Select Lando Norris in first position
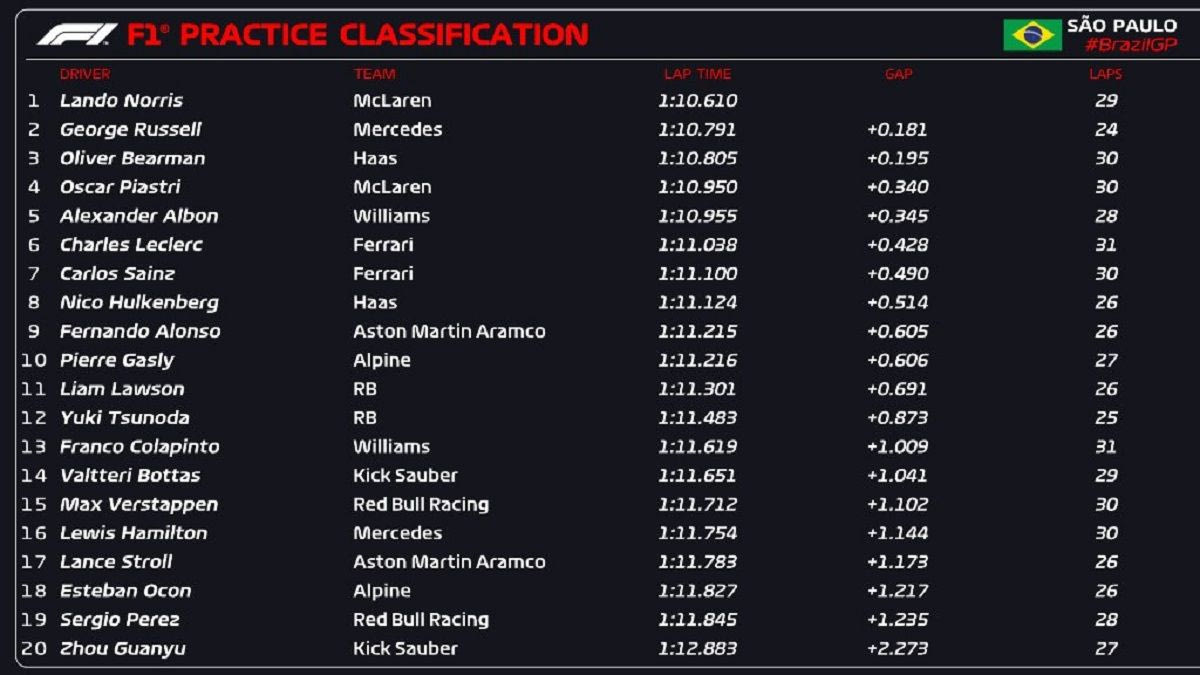This screenshot has width=1200, height=675. click(121, 101)
